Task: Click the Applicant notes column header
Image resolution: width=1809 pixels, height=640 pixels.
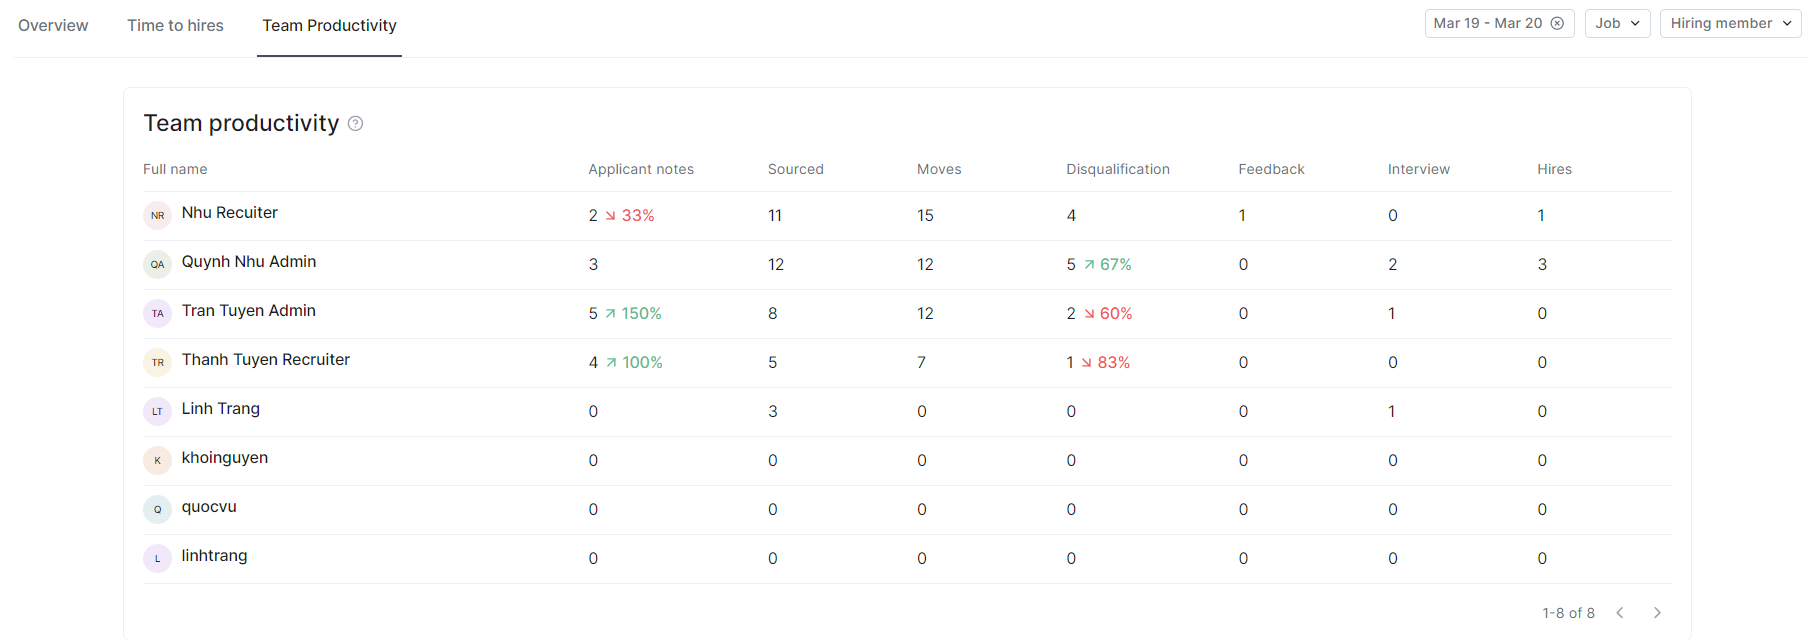Action: click(640, 169)
